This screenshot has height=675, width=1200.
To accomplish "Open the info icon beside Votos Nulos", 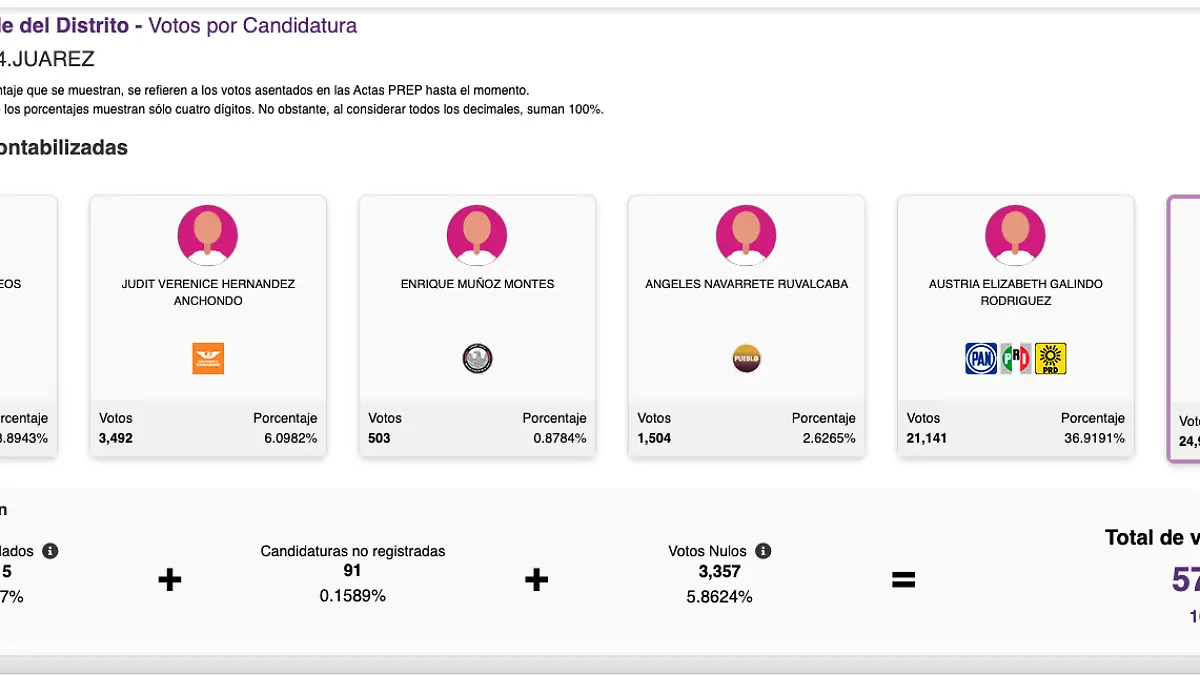I will (x=763, y=551).
